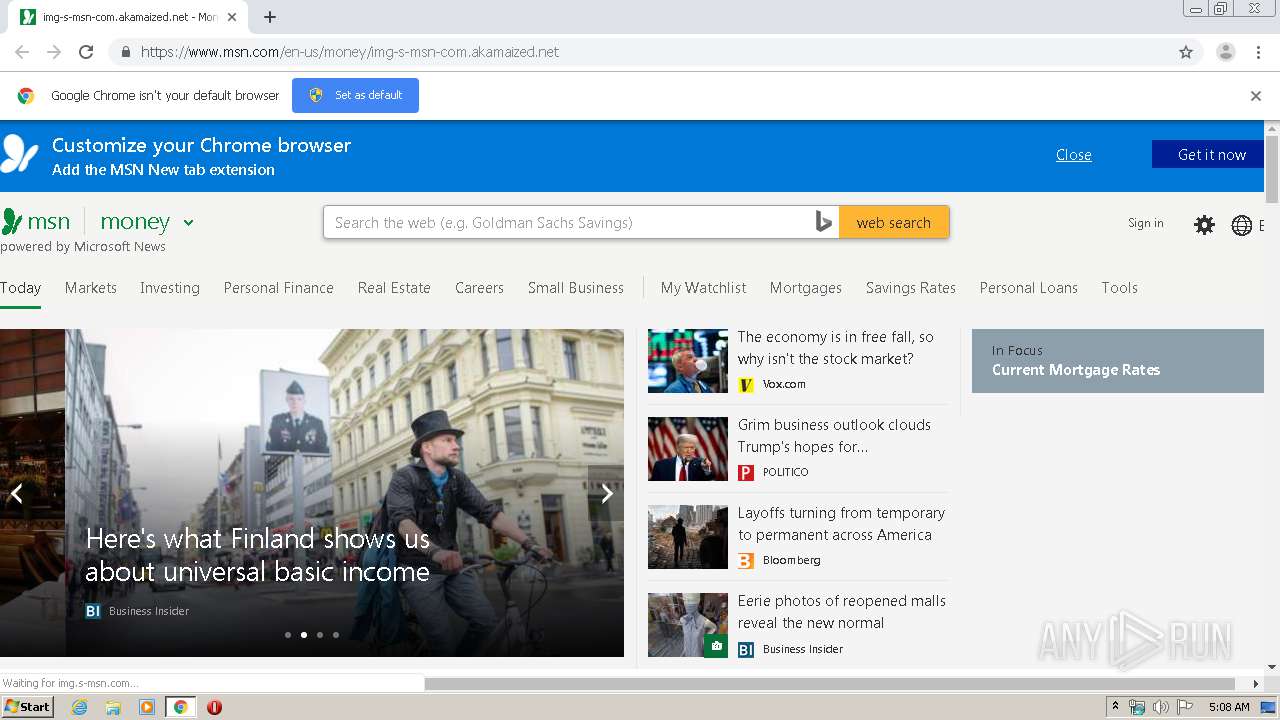The image size is (1280, 720).
Task: Show hidden system tray icons
Action: (1115, 707)
